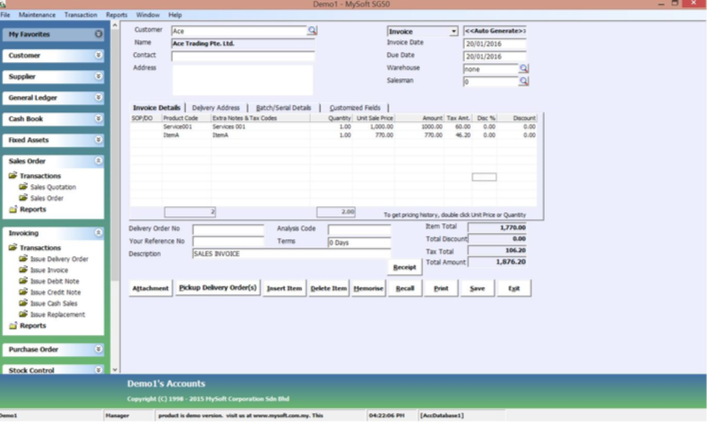Open the Window menu

148,15
